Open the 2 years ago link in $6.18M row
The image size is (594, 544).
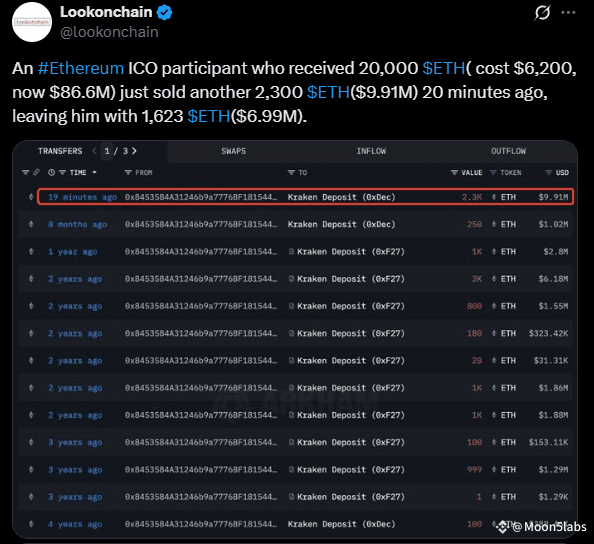[75, 279]
